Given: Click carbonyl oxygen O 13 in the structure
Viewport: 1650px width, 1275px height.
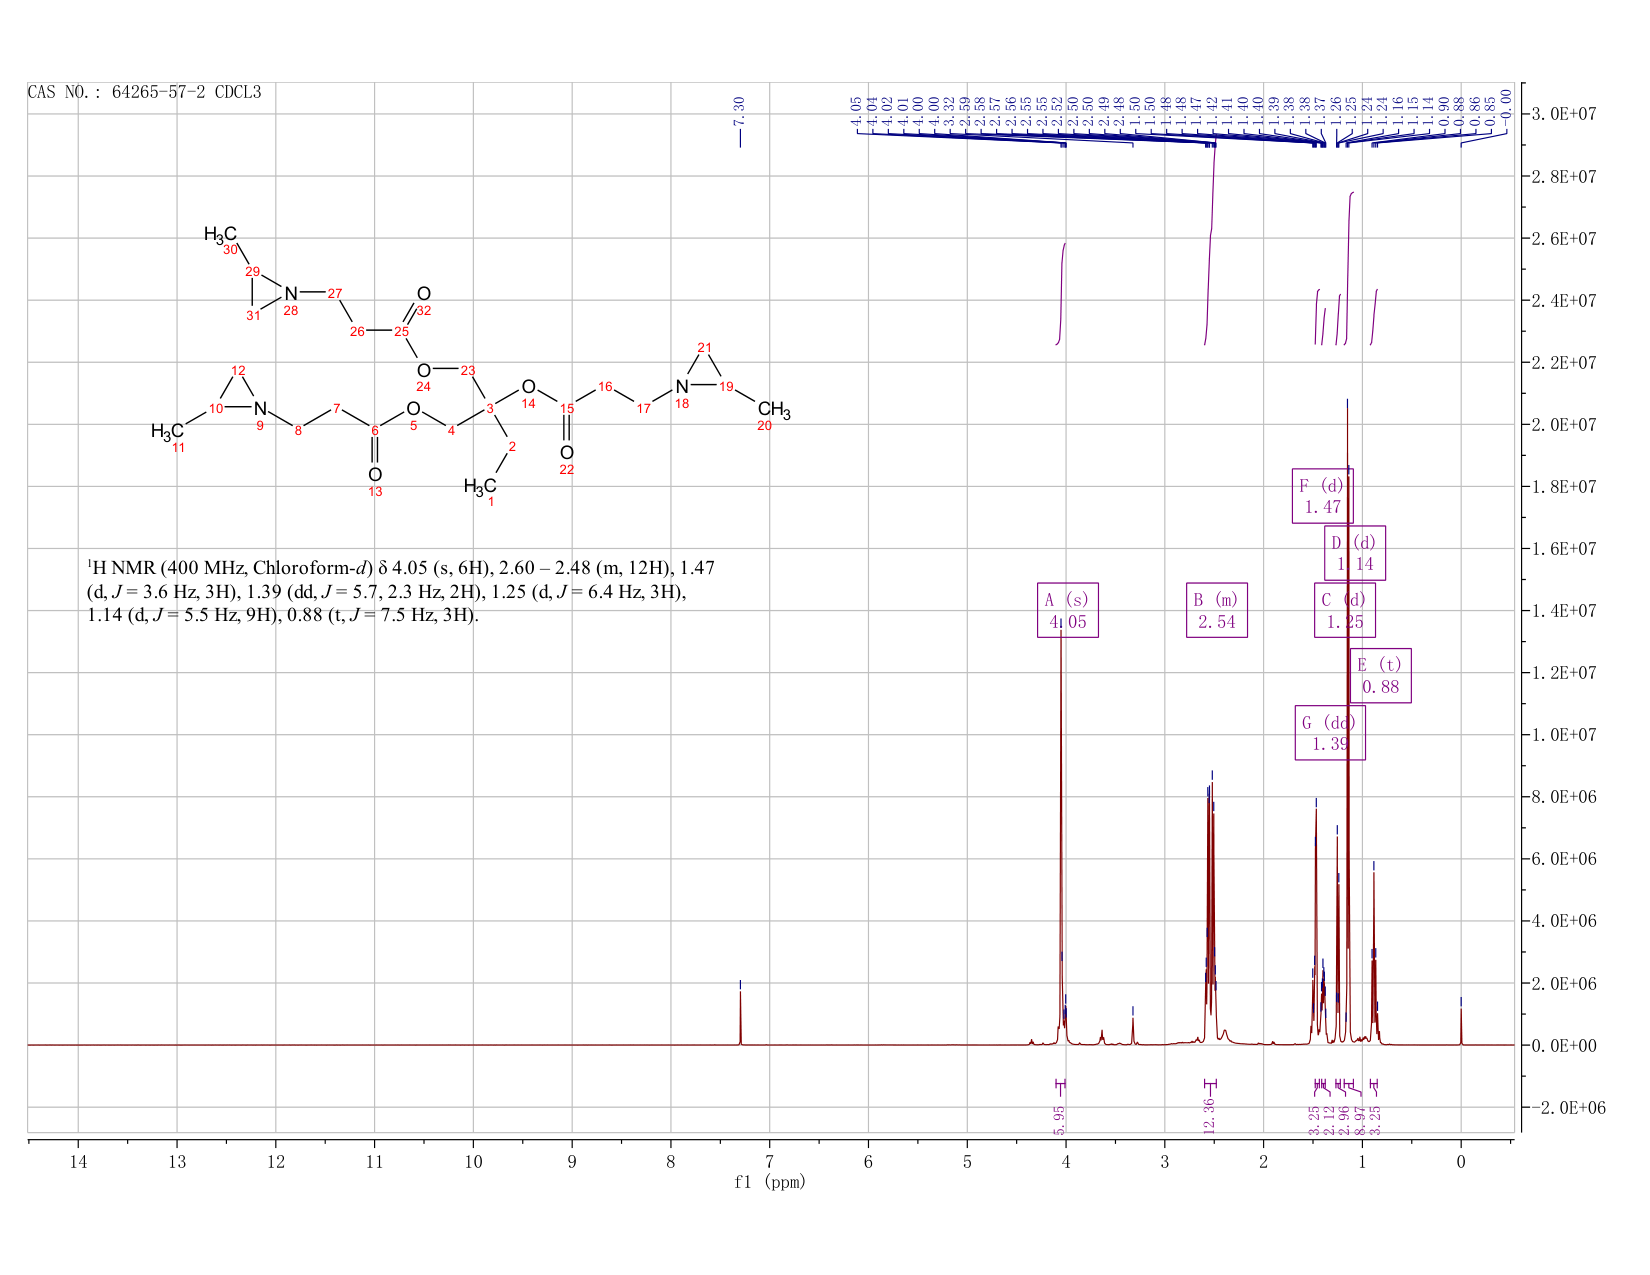Looking at the screenshot, I should (375, 475).
